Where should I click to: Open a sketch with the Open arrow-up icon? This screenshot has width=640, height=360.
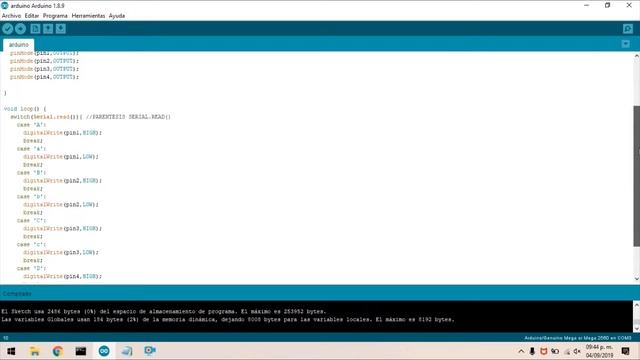point(48,29)
